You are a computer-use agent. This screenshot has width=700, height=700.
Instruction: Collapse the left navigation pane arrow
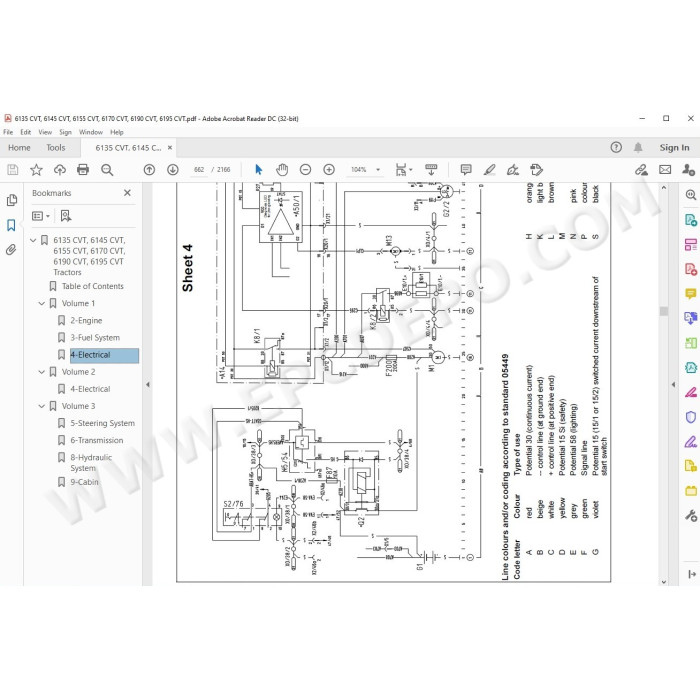(x=148, y=384)
